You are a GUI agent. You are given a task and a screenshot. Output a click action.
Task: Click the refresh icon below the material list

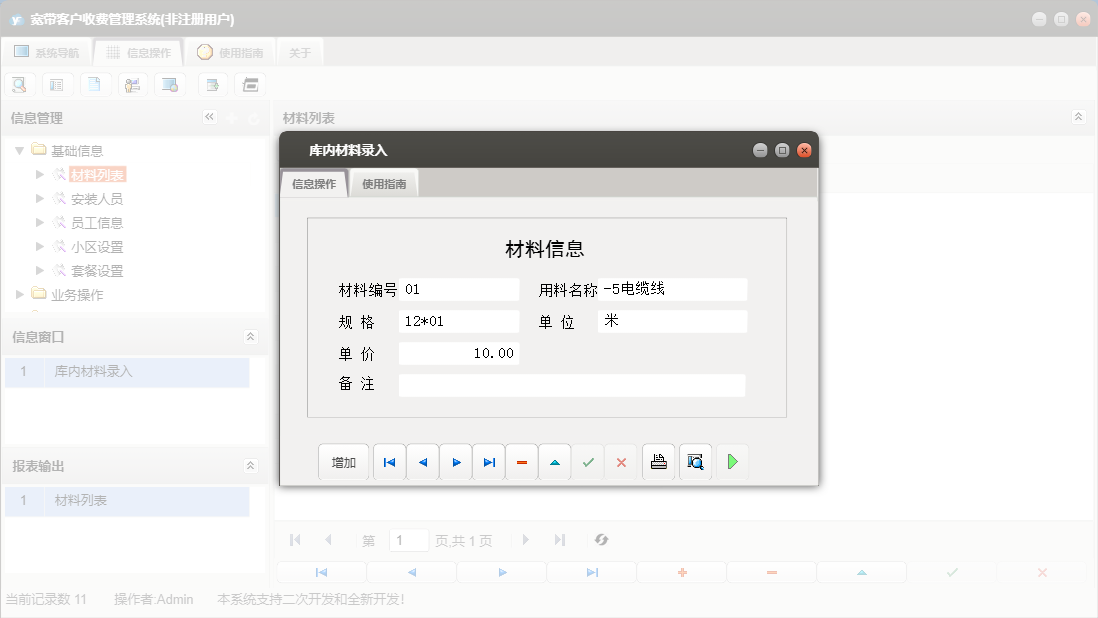601,540
